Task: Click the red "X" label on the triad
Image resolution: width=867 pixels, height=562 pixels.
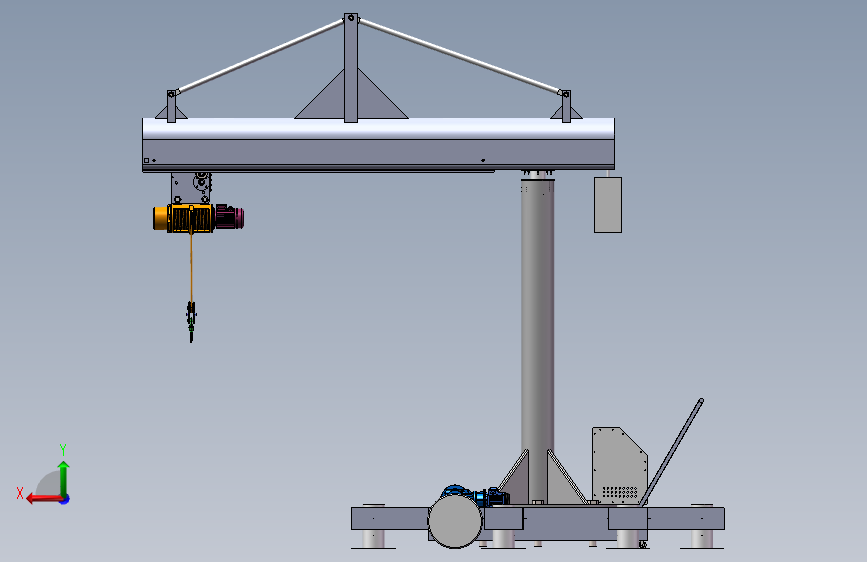Action: click(20, 493)
